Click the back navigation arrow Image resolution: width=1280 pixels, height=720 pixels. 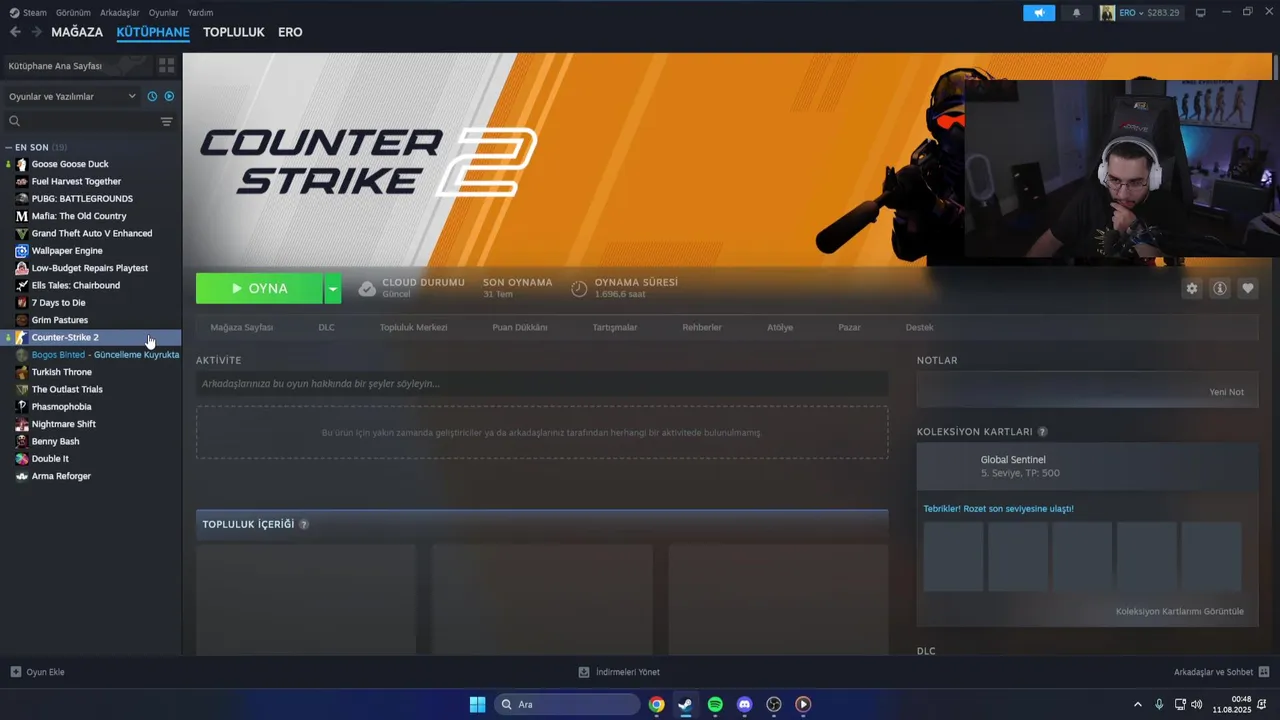[15, 32]
